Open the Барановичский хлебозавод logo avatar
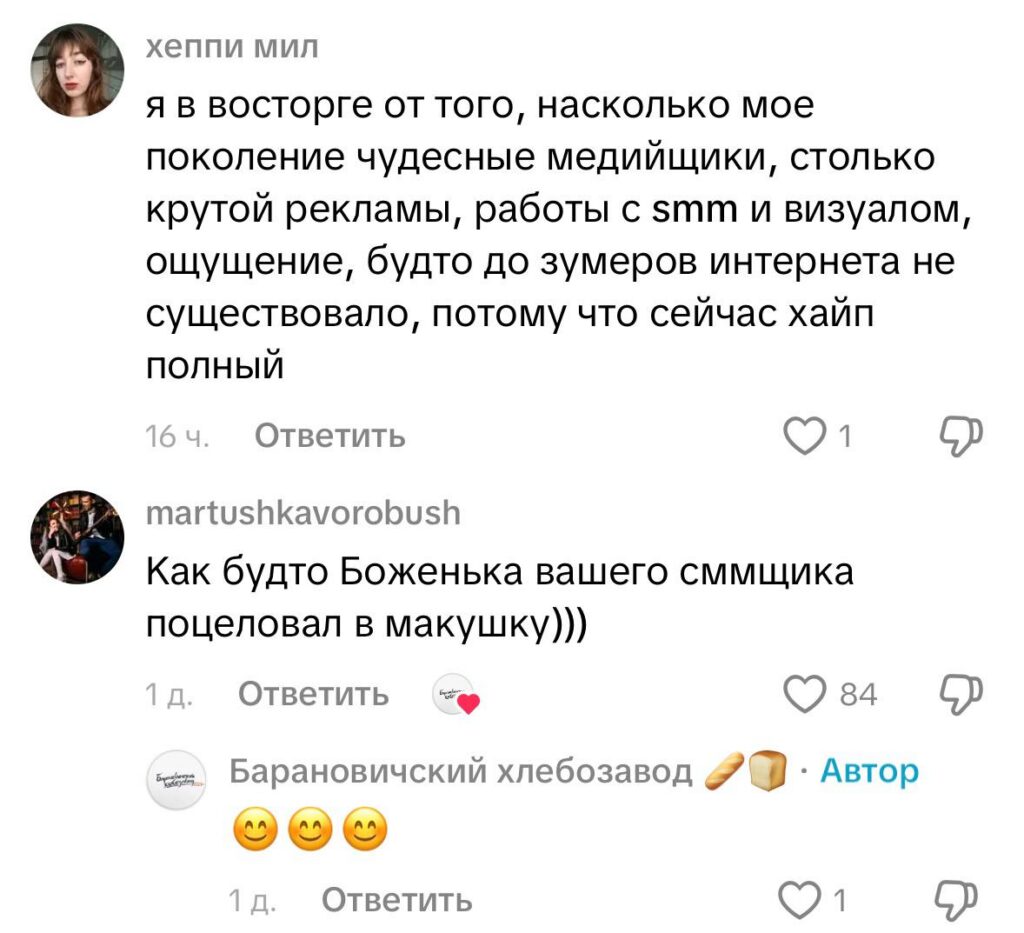1024x933 pixels. click(176, 780)
